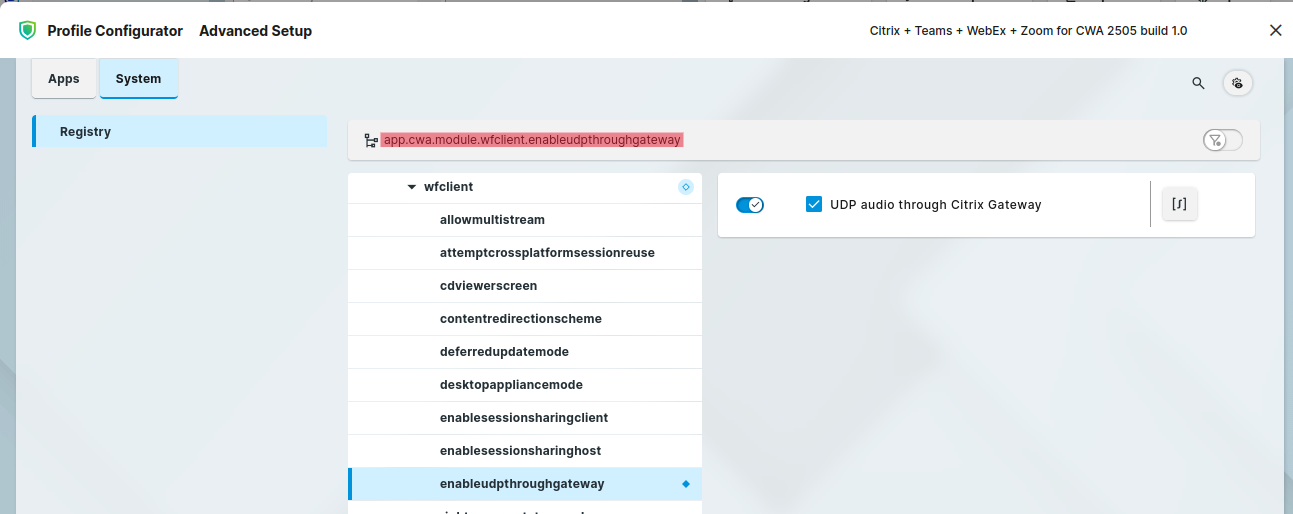Image resolution: width=1293 pixels, height=514 pixels.
Task: Select desktopappliancemode registry key
Action: 511,385
